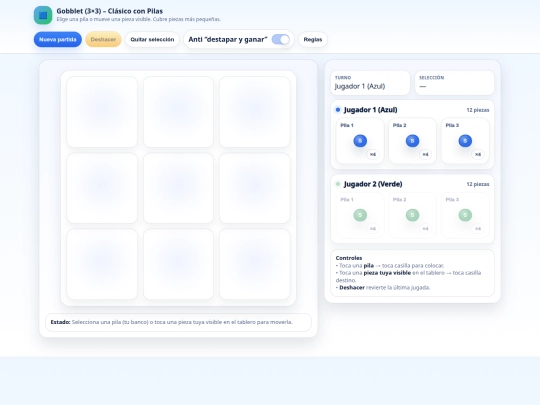Select blue piece in Jugador 1 Pila 1
Viewport: 540px width, 405px height.
coord(360,141)
